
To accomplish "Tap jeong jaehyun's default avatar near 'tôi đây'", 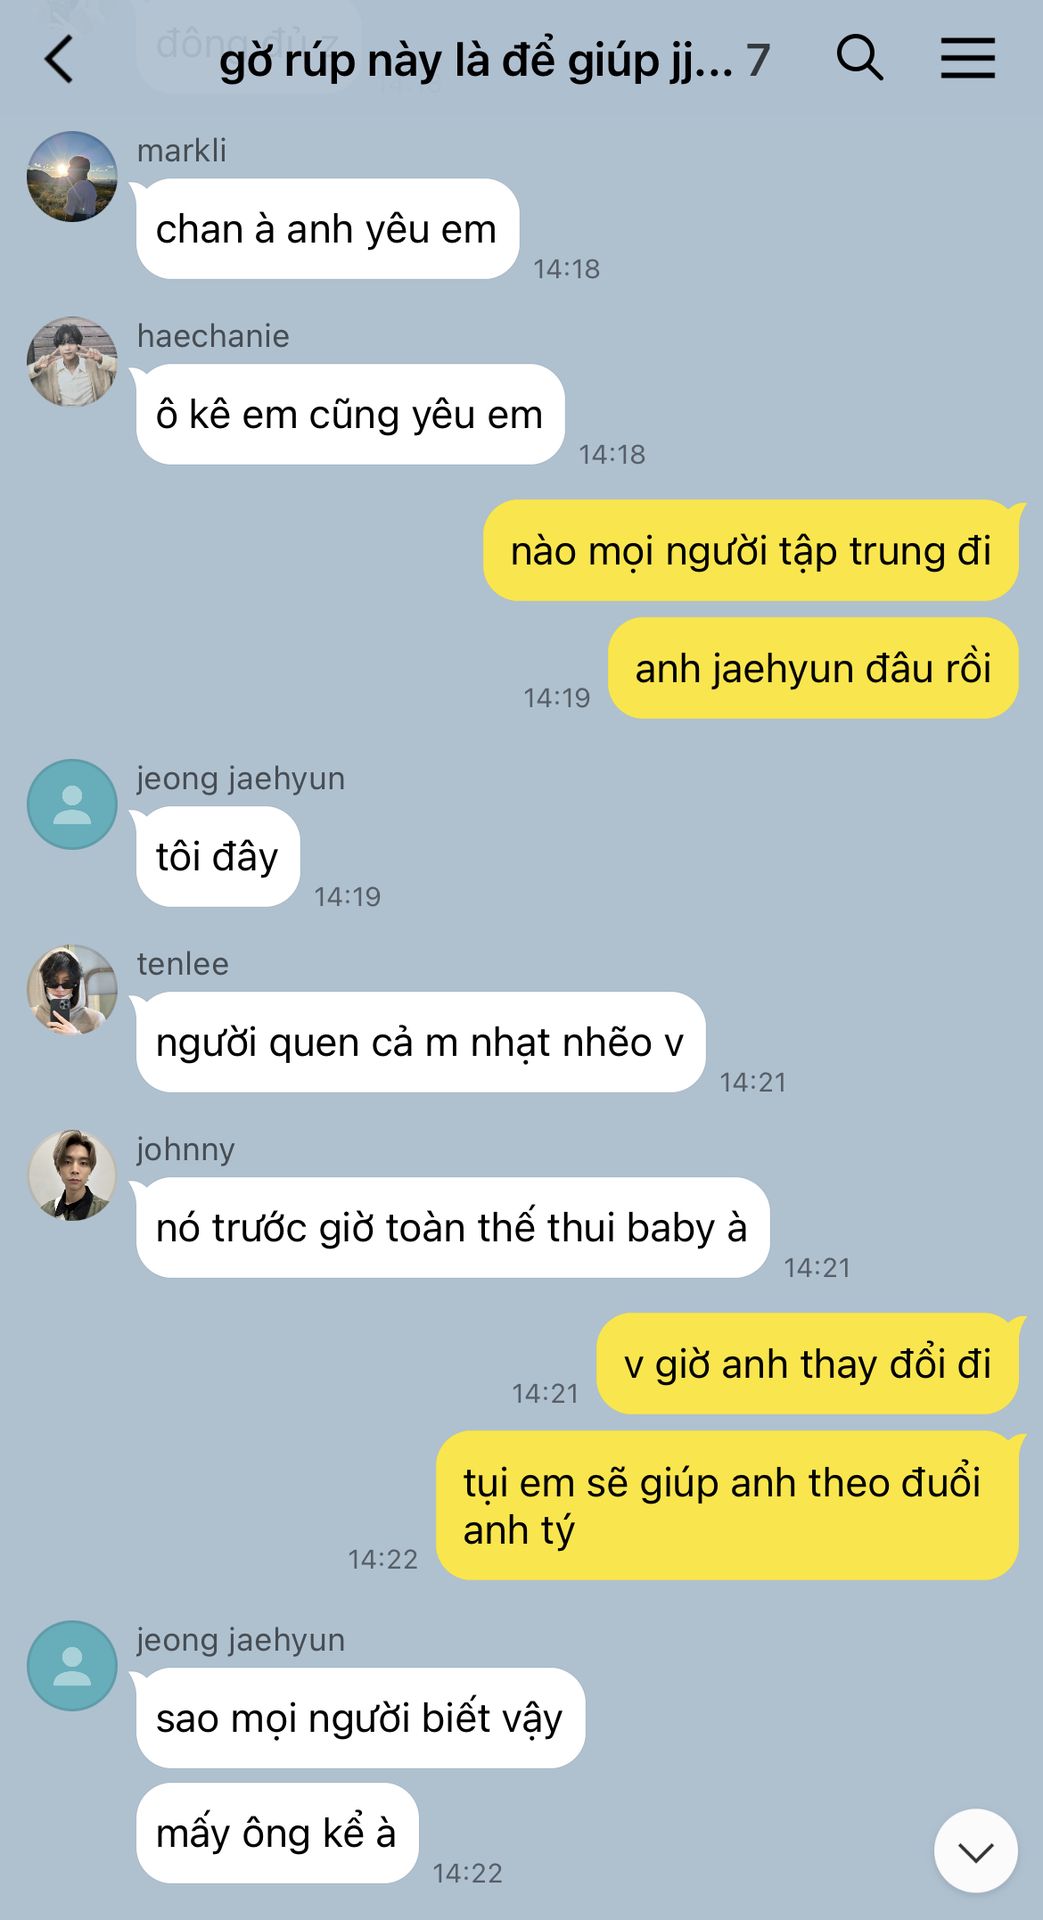I will [72, 804].
